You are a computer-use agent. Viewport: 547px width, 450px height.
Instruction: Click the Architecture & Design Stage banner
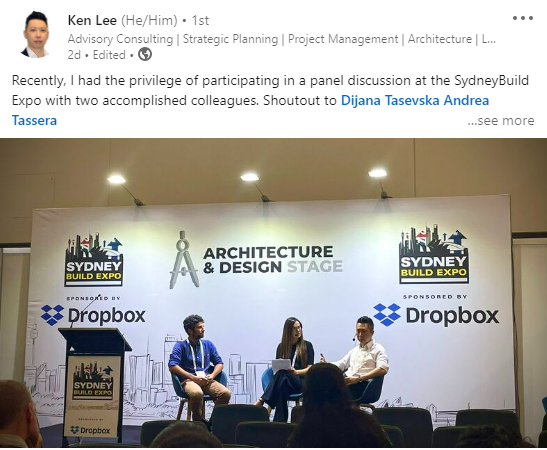(272, 260)
